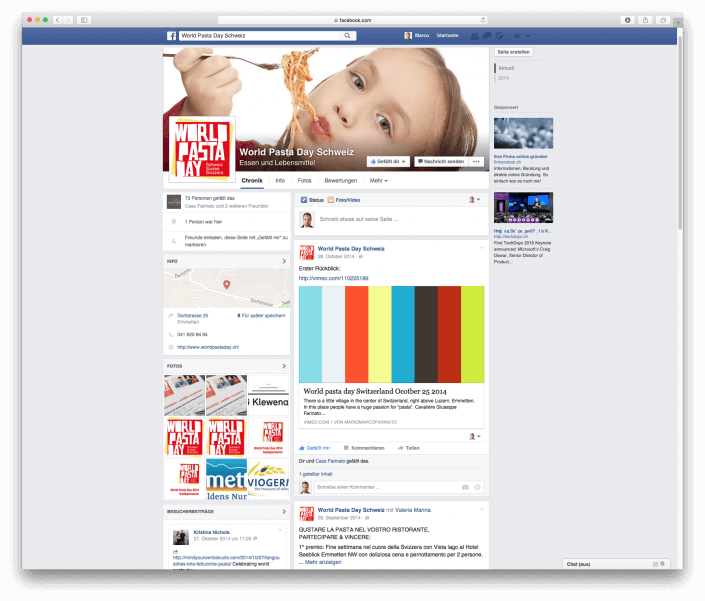This screenshot has width=705, height=601.
Task: Open friend requests icon in top bar
Action: point(474,36)
